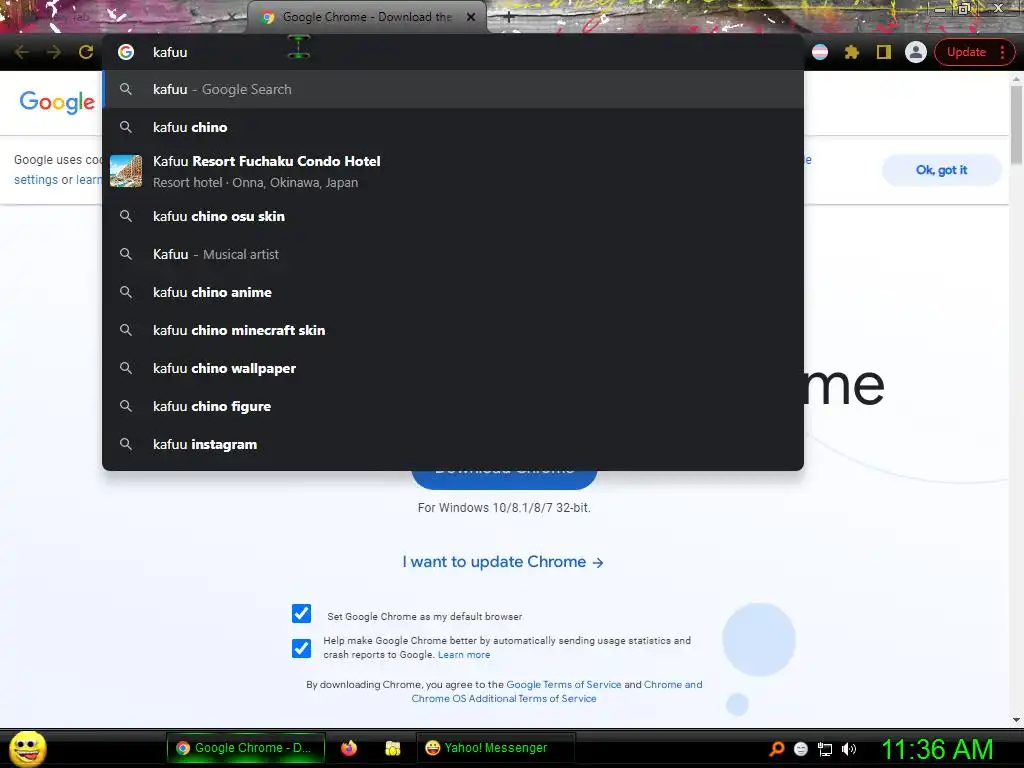Select the "kafuu - Google Search" suggestion
The width and height of the screenshot is (1024, 768).
(453, 89)
